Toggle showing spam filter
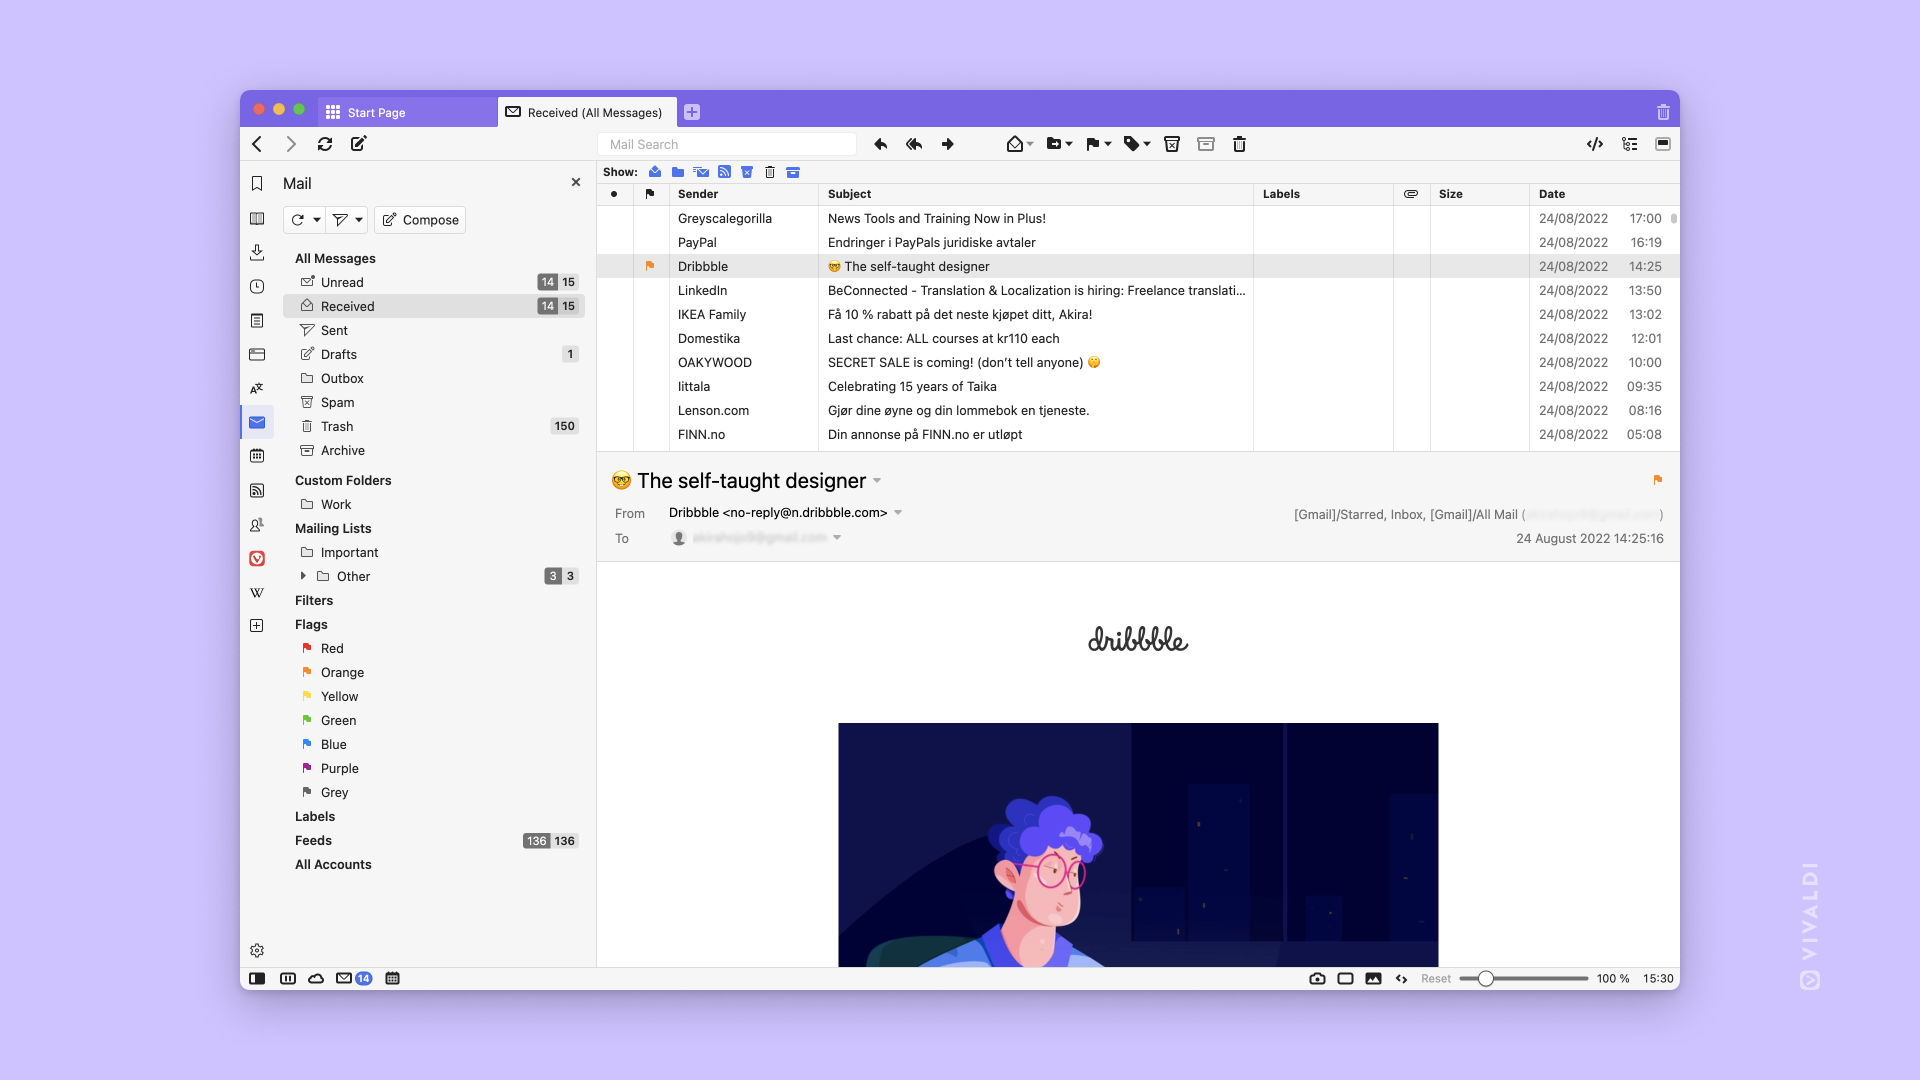The height and width of the screenshot is (1080, 1920). 747,172
